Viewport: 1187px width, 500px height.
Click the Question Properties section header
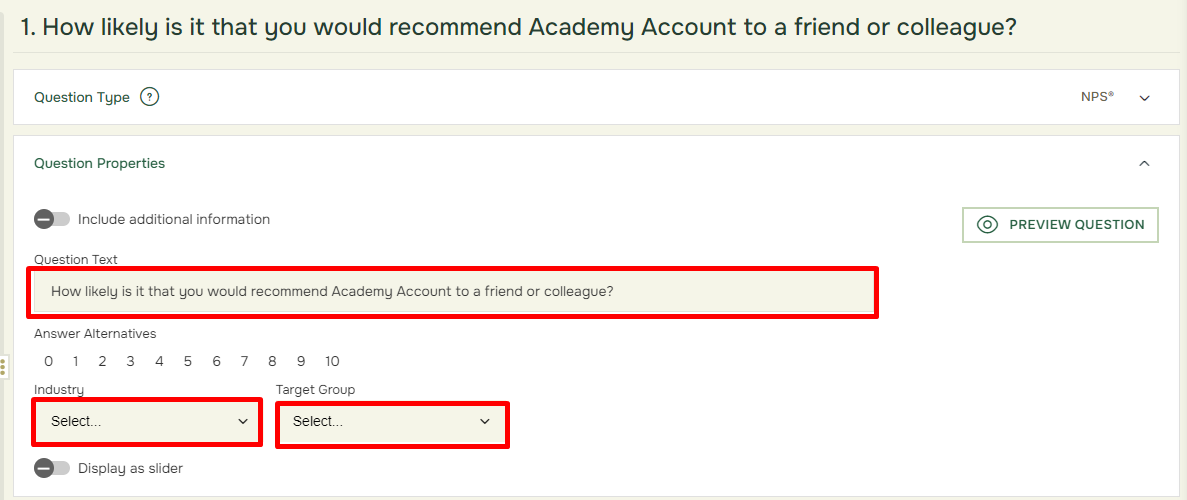(99, 163)
